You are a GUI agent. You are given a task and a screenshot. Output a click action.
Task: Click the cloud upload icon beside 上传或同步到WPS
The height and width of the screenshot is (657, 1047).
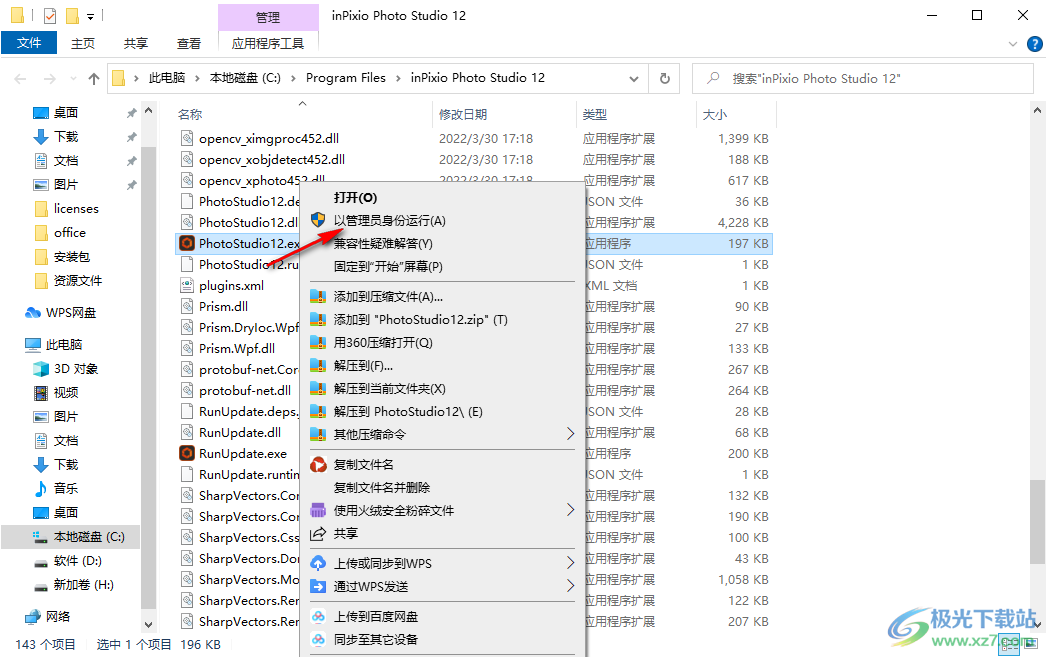coord(319,564)
